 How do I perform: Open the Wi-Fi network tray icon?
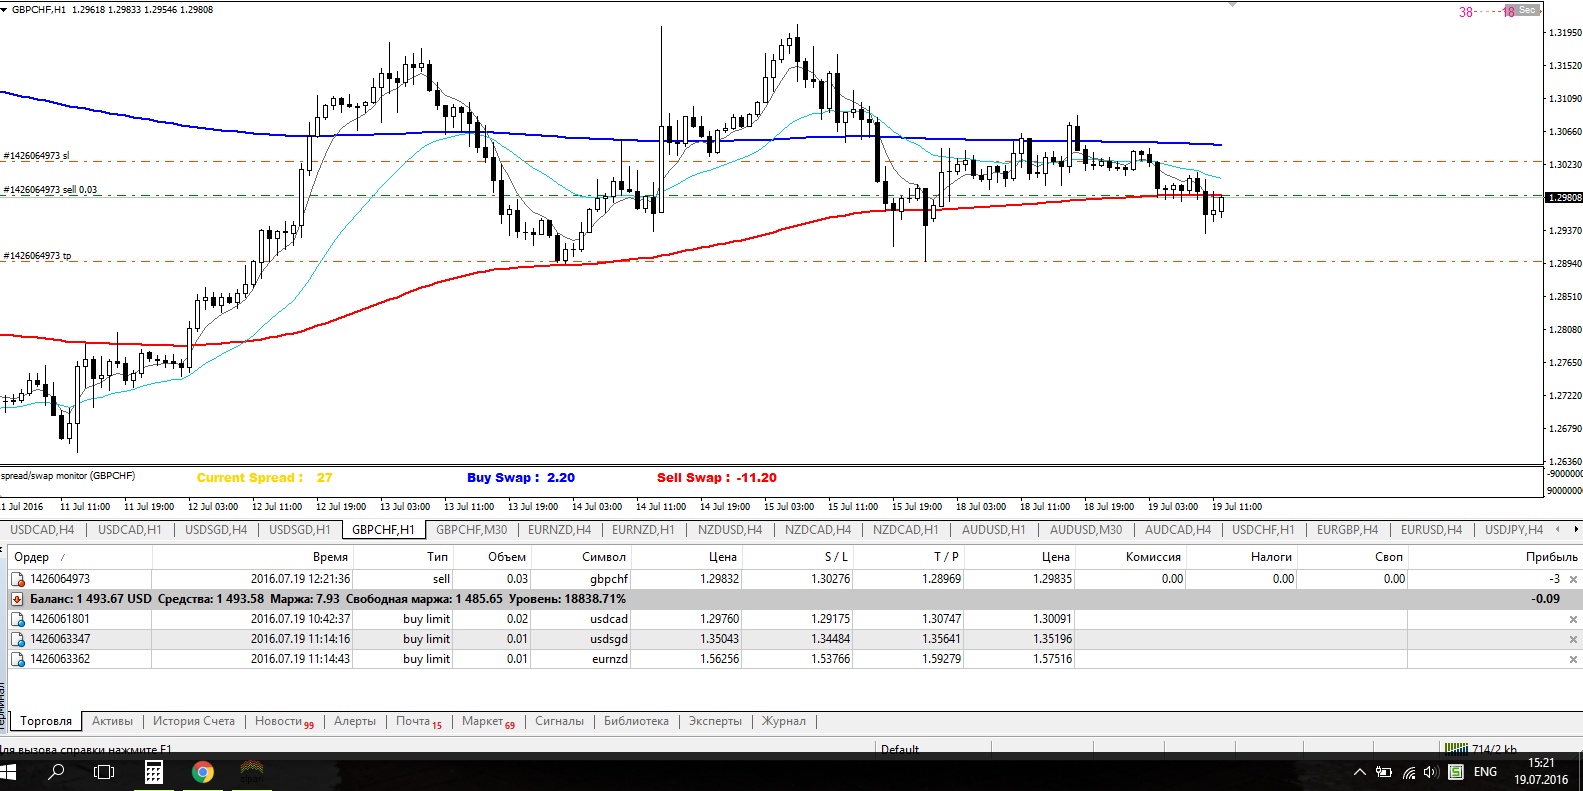[x=1409, y=772]
